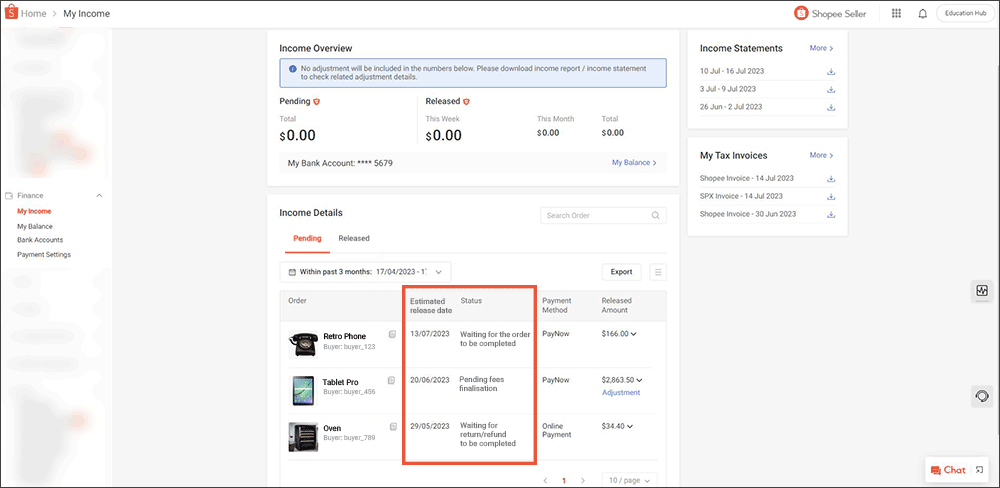Click the Shopee Seller logo icon

pos(801,13)
